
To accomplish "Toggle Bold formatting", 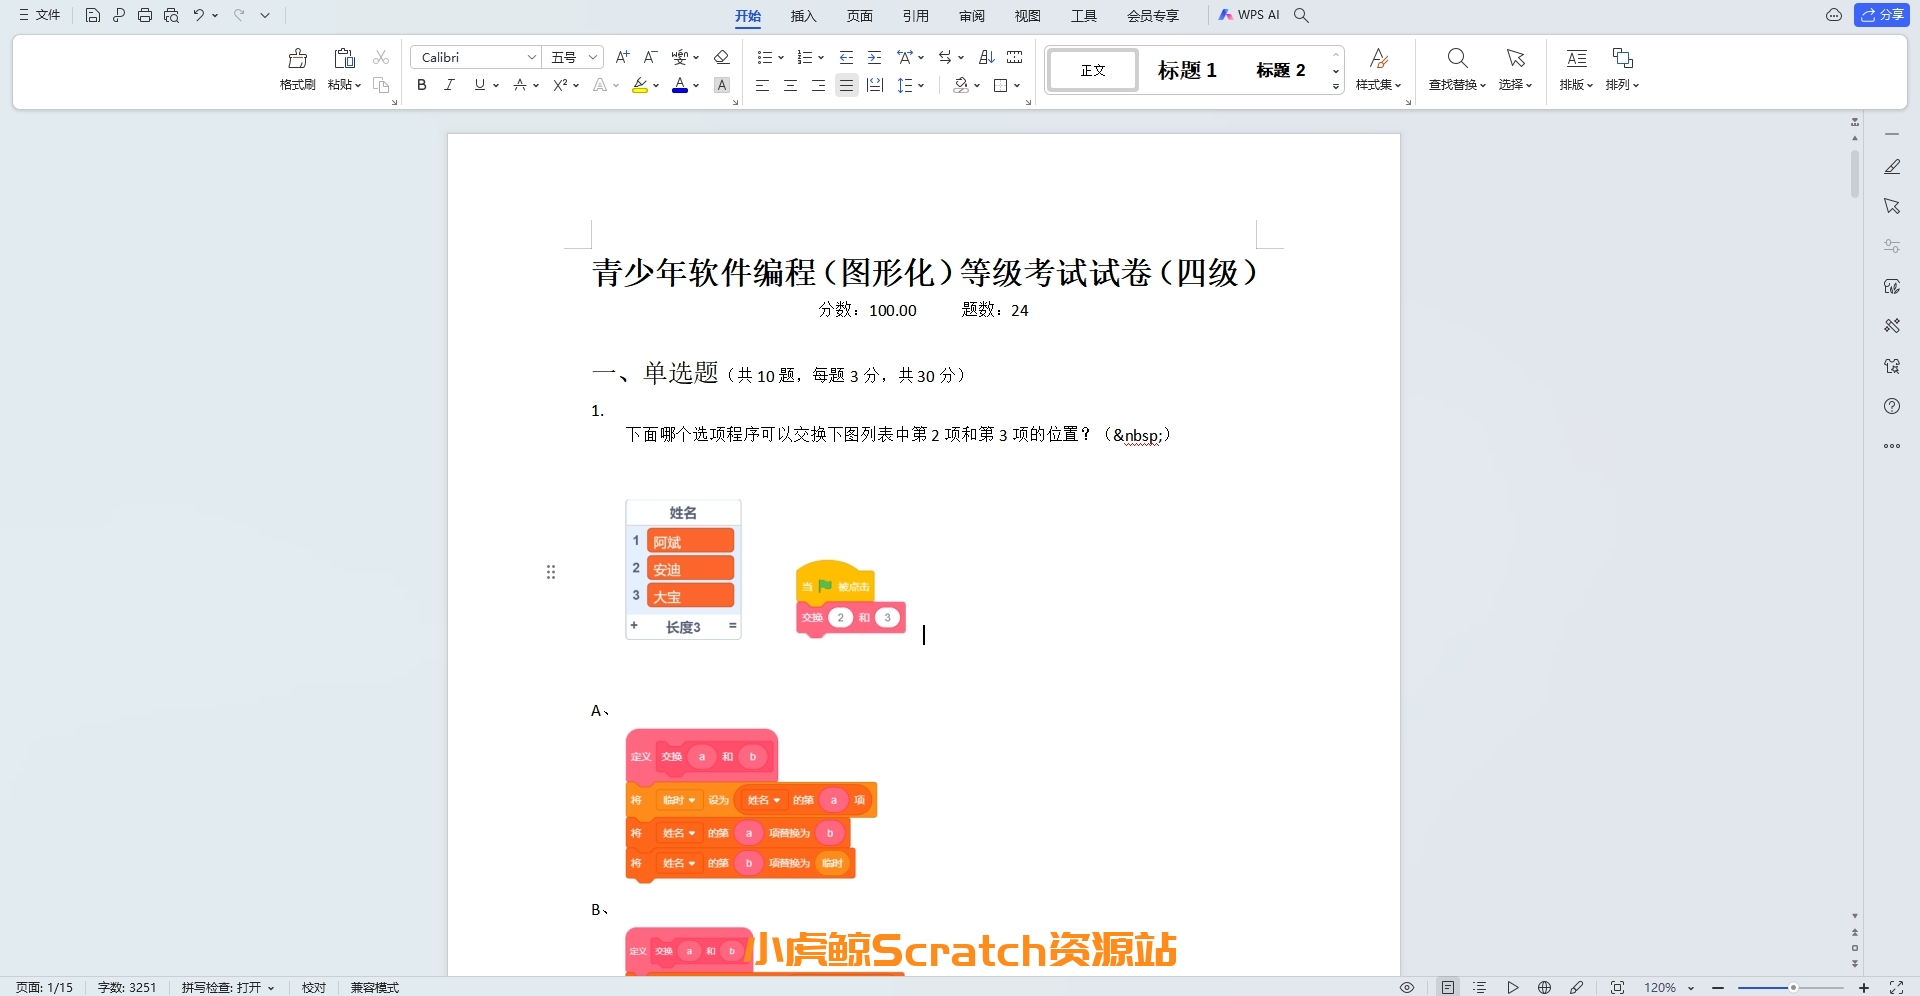I will point(422,85).
